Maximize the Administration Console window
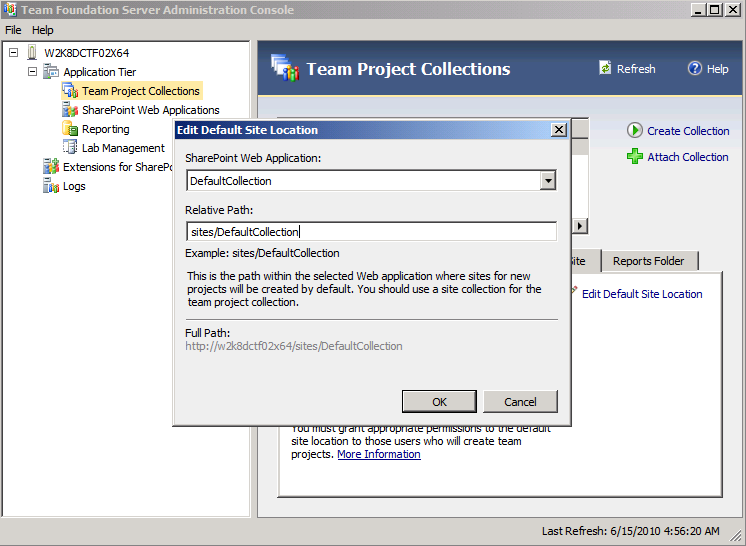746x546 pixels. click(x=715, y=9)
